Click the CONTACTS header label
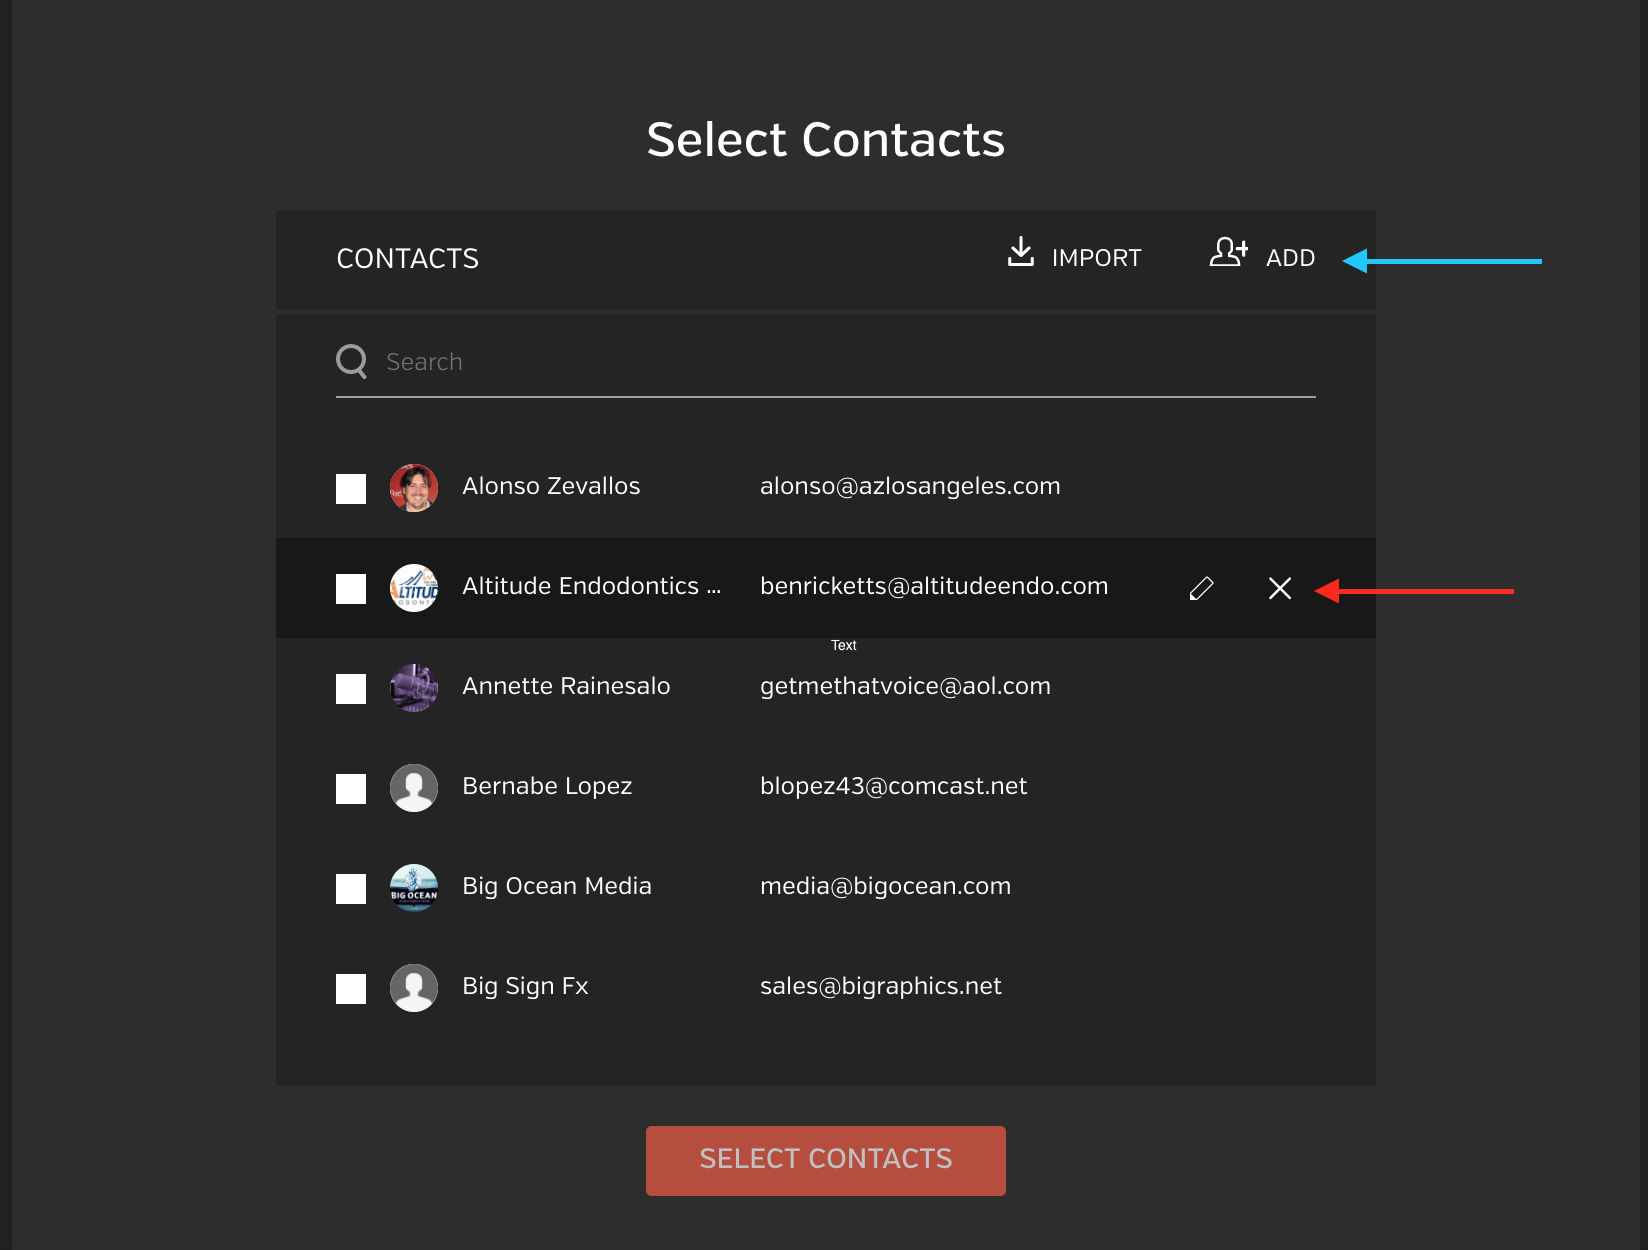Image resolution: width=1648 pixels, height=1250 pixels. tap(407, 258)
